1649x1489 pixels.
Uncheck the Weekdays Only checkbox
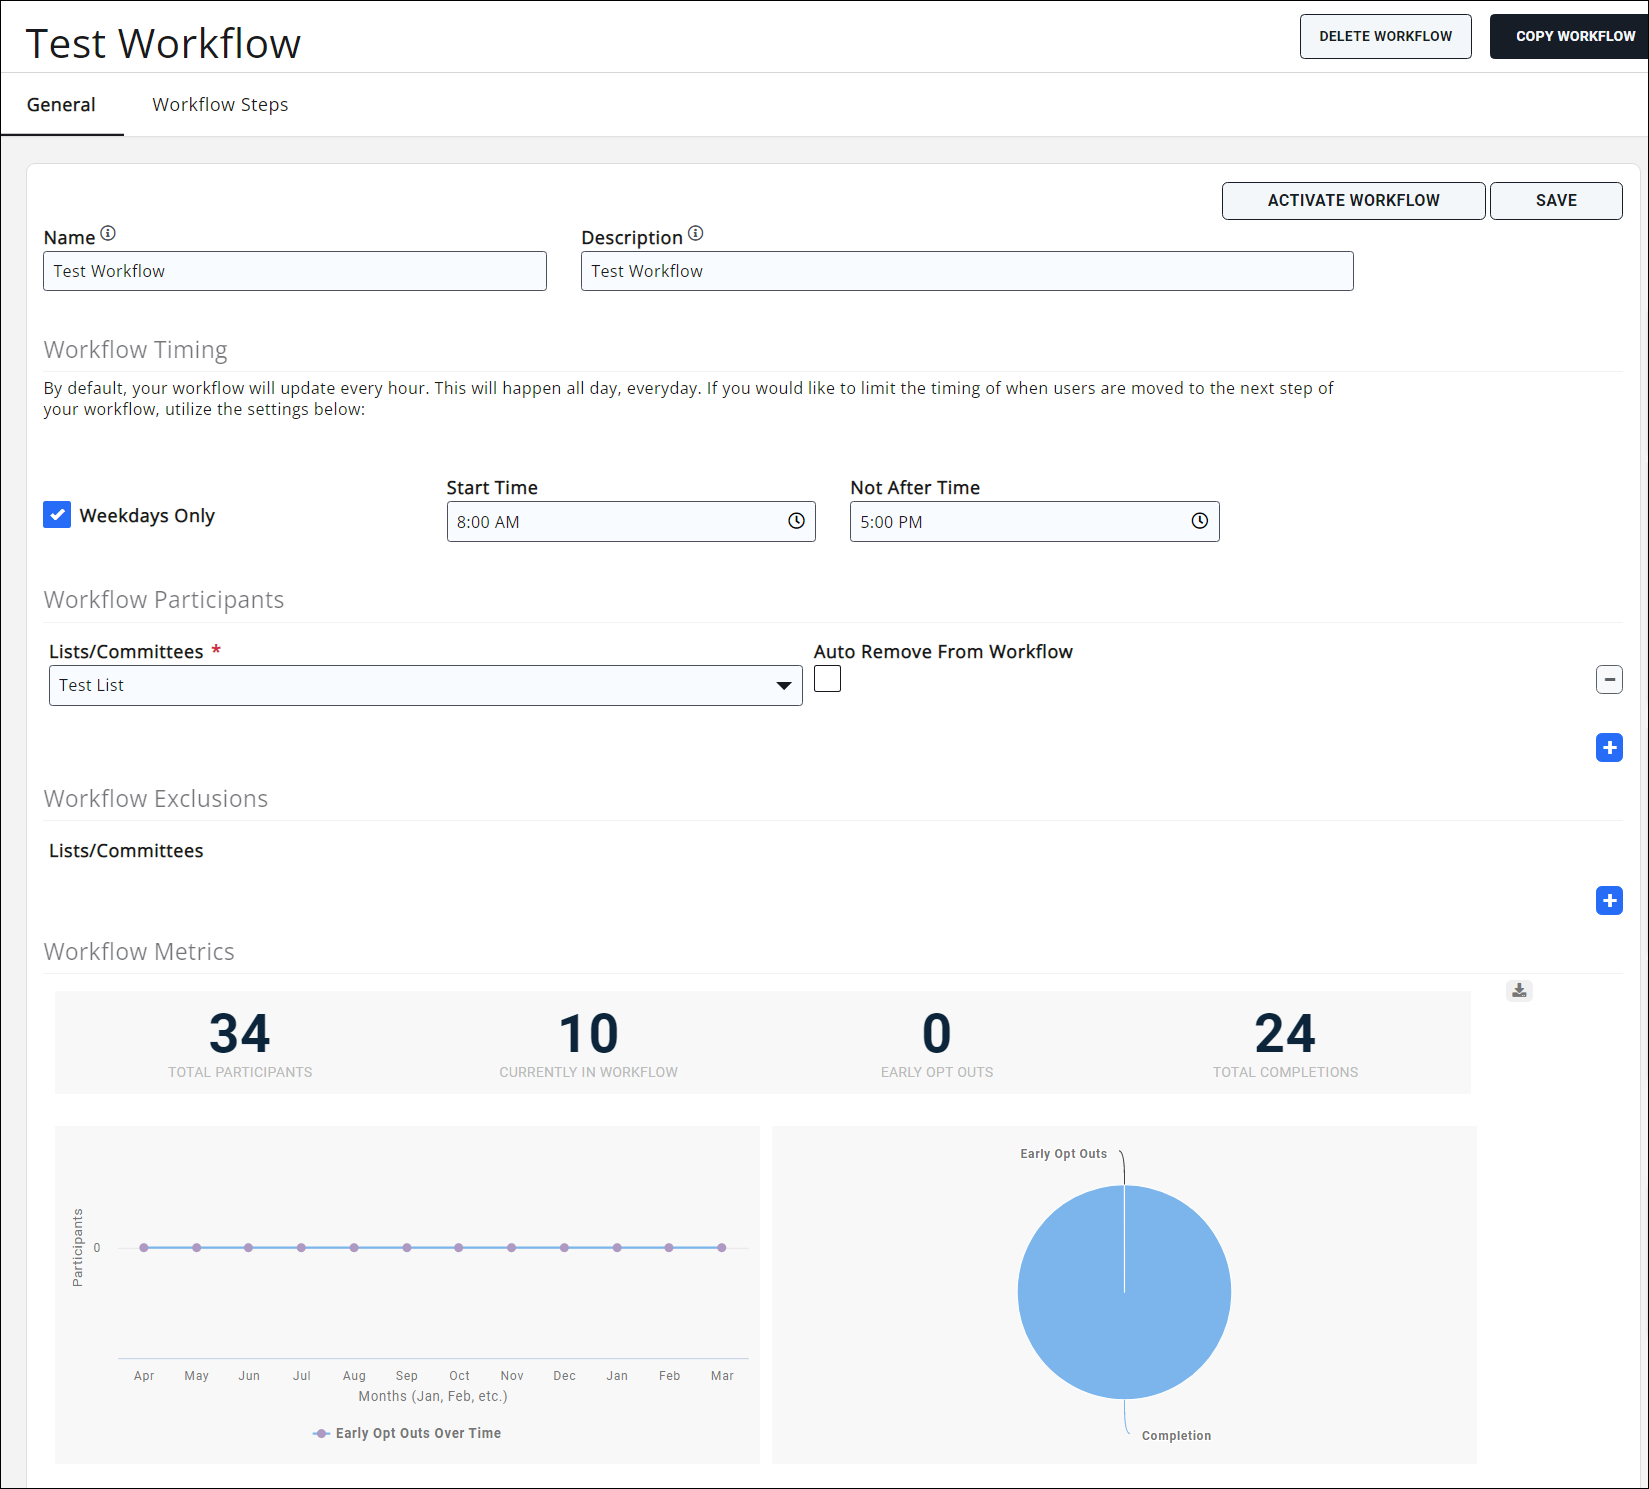pos(57,515)
